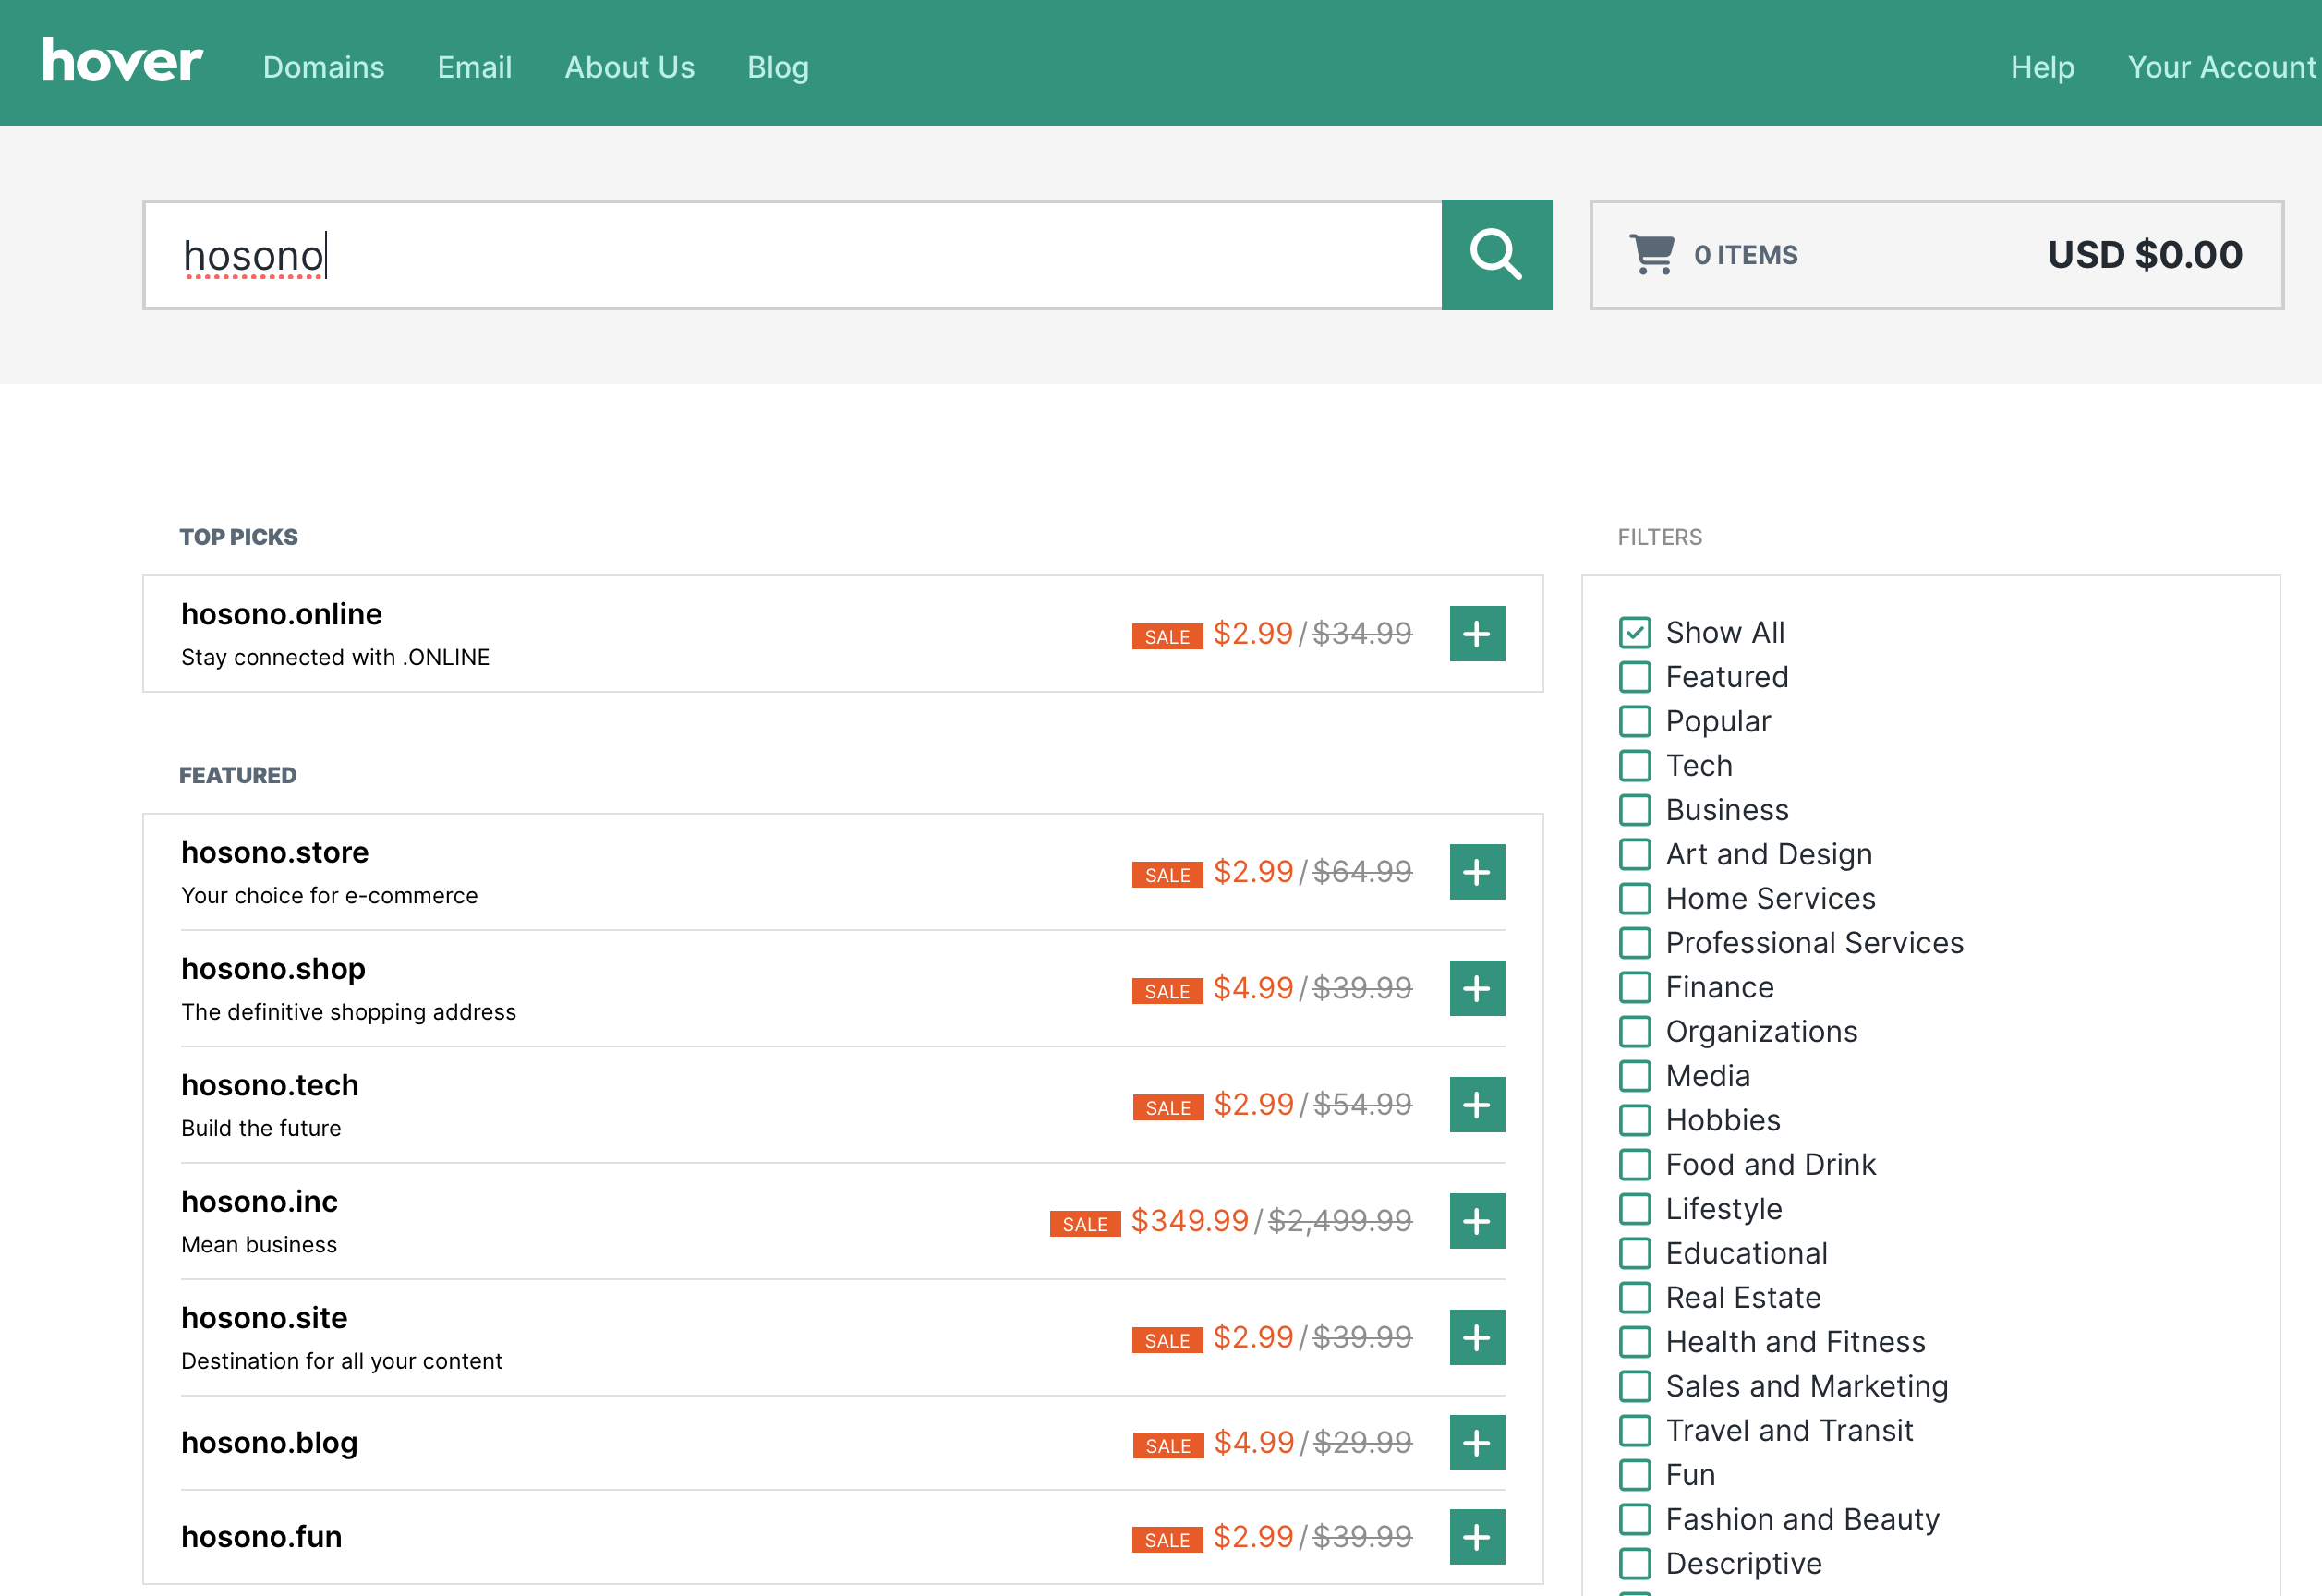Select the Real Estate filter
Image resolution: width=2322 pixels, height=1596 pixels.
point(1635,1297)
